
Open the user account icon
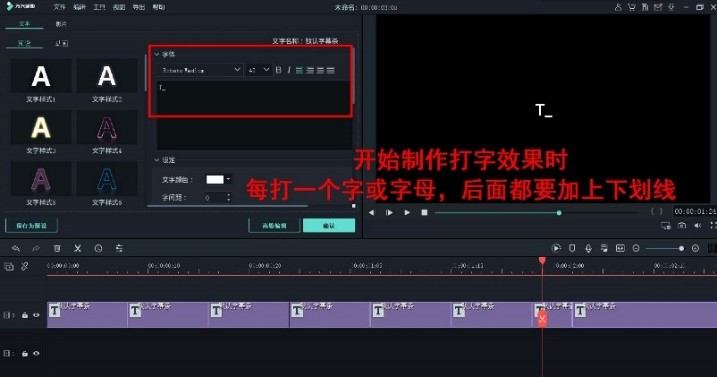click(x=618, y=7)
